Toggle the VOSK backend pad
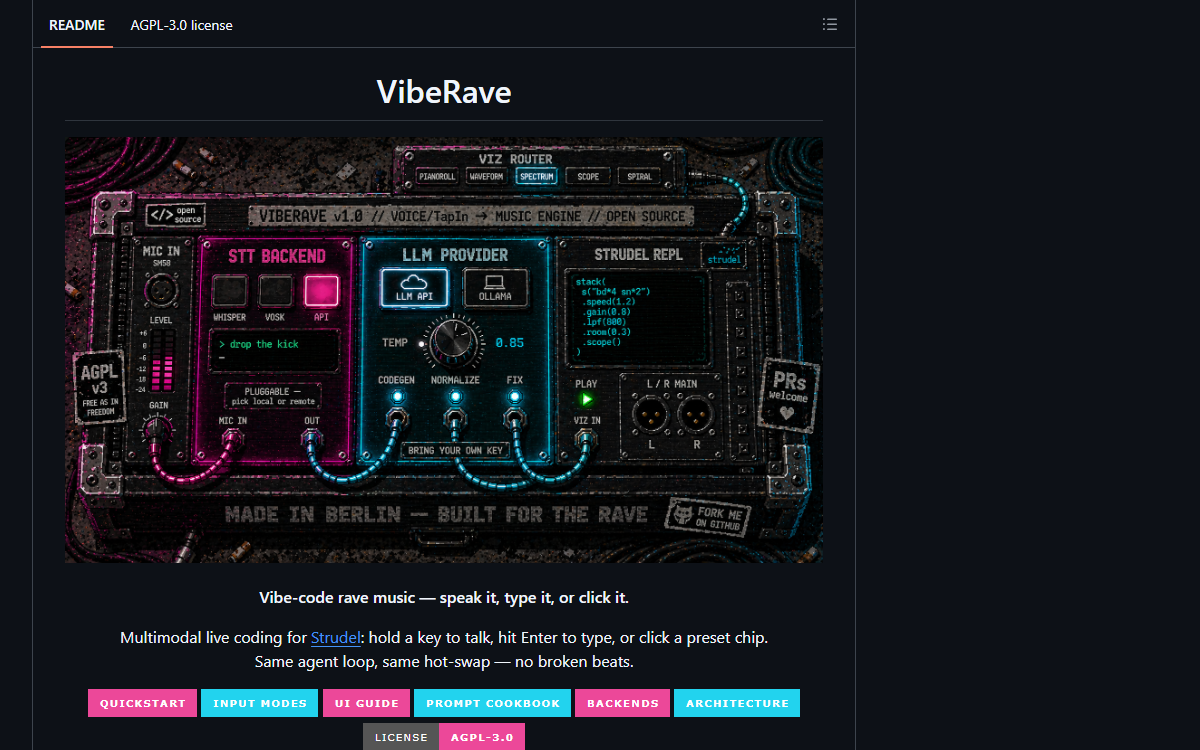1200x750 pixels. (x=275, y=290)
